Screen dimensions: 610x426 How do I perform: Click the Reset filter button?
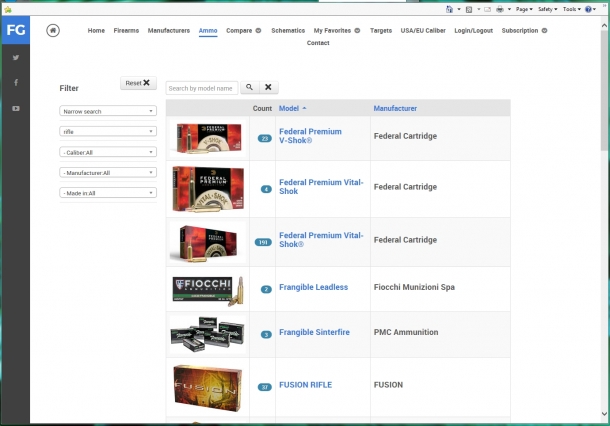point(138,83)
